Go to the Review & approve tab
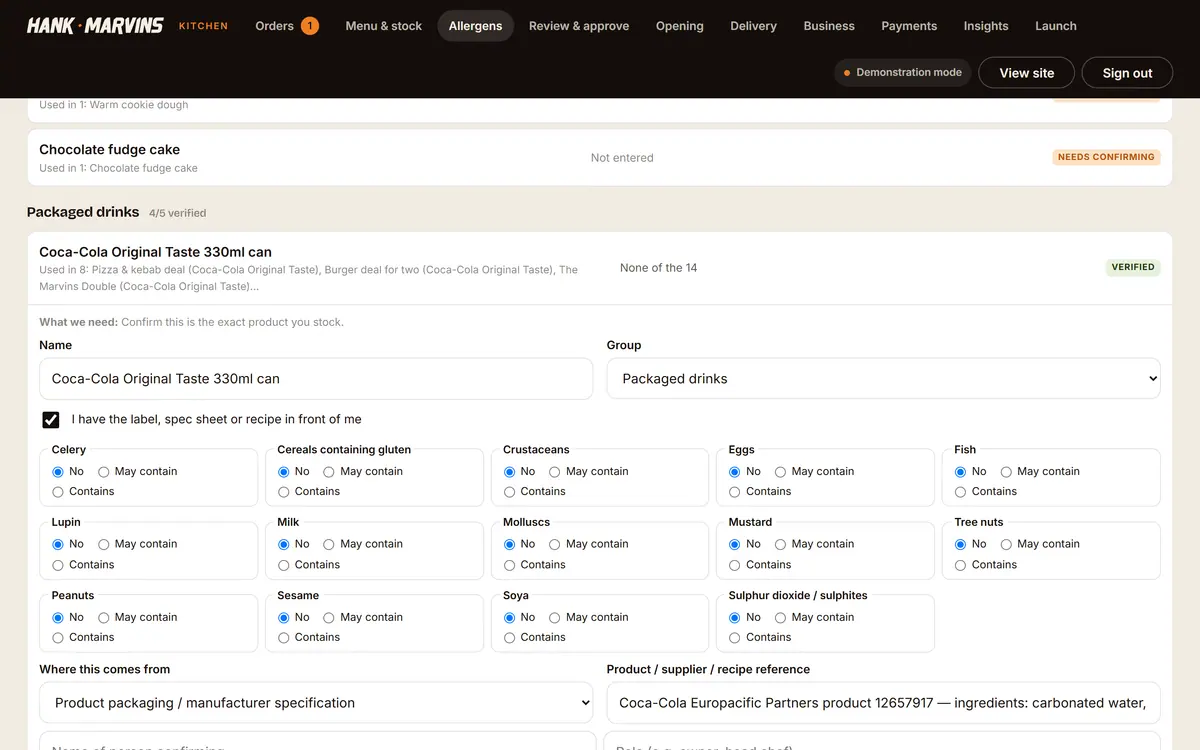Viewport: 1200px width, 750px height. click(x=579, y=26)
